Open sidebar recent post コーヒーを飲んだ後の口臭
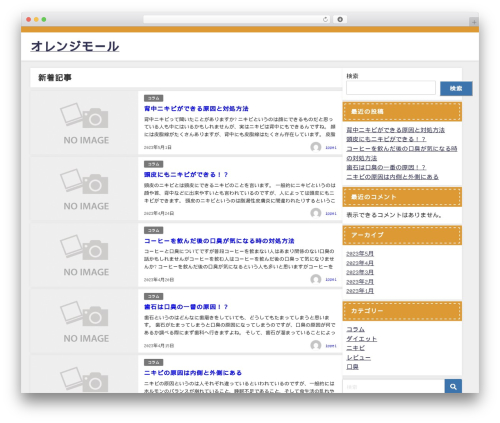The width and height of the screenshot is (500, 423). 402,153
